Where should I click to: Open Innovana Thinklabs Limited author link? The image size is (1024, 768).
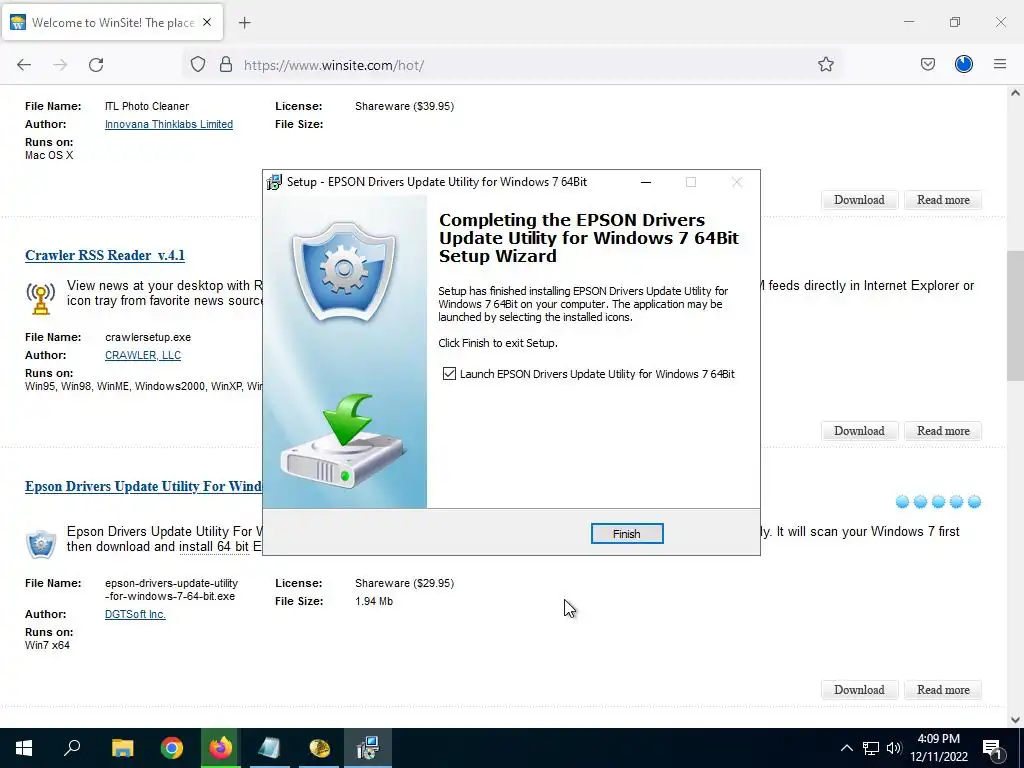coord(168,124)
